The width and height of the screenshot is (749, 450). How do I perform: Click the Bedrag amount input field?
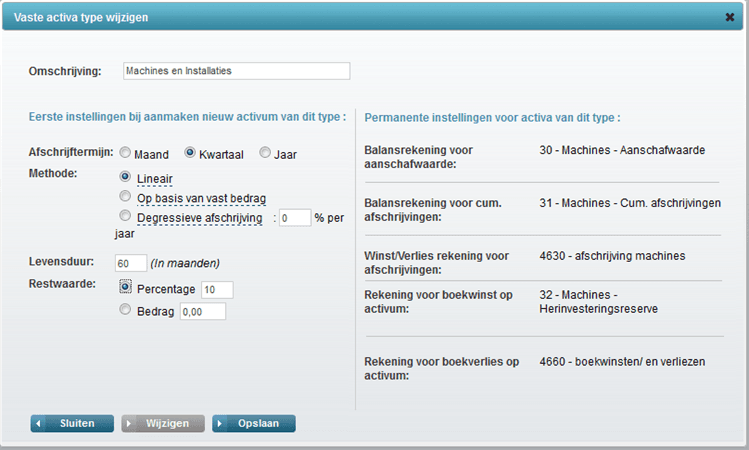click(203, 311)
